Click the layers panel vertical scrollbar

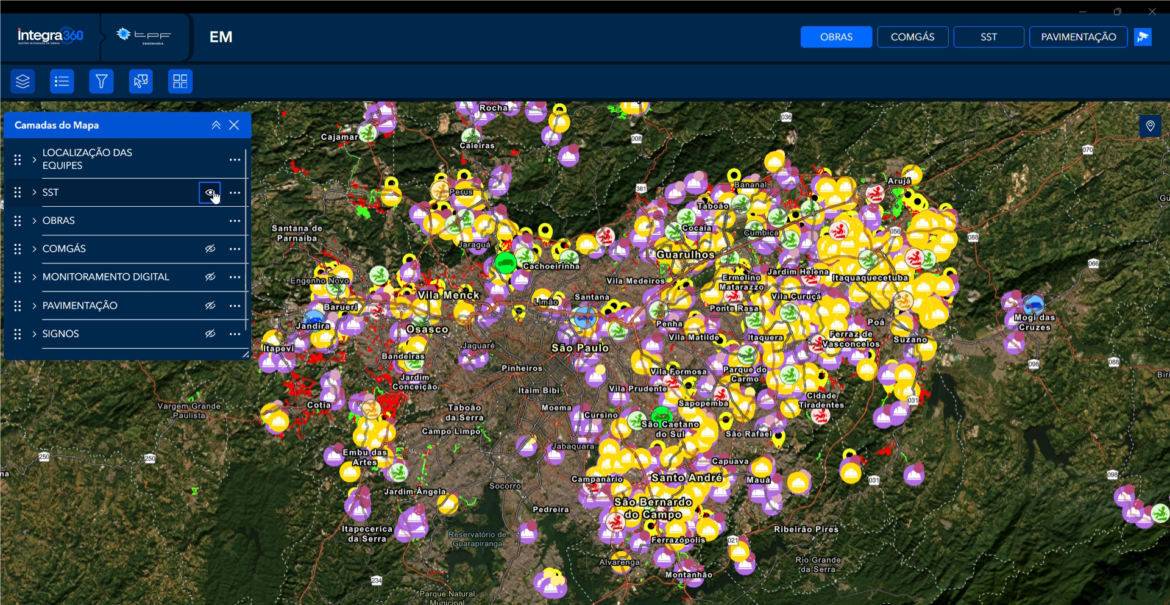(x=246, y=246)
